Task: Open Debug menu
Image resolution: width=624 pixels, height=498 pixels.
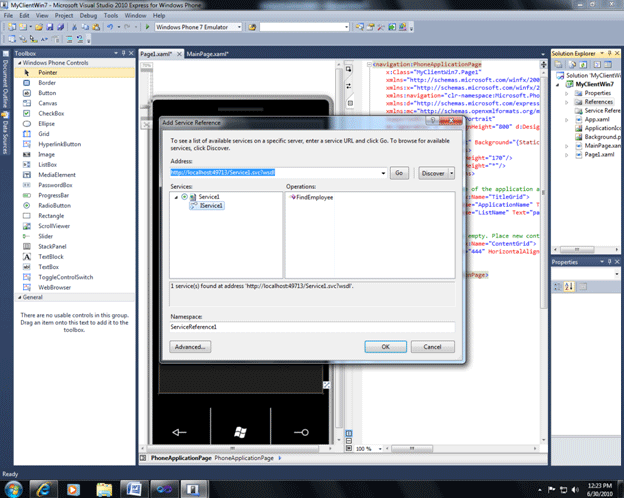Action: point(88,16)
